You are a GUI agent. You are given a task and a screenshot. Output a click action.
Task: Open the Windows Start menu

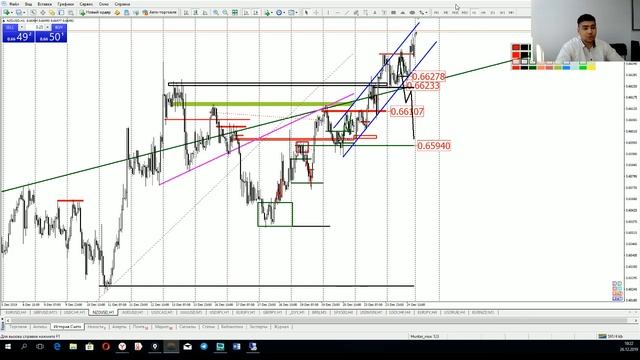point(8,347)
